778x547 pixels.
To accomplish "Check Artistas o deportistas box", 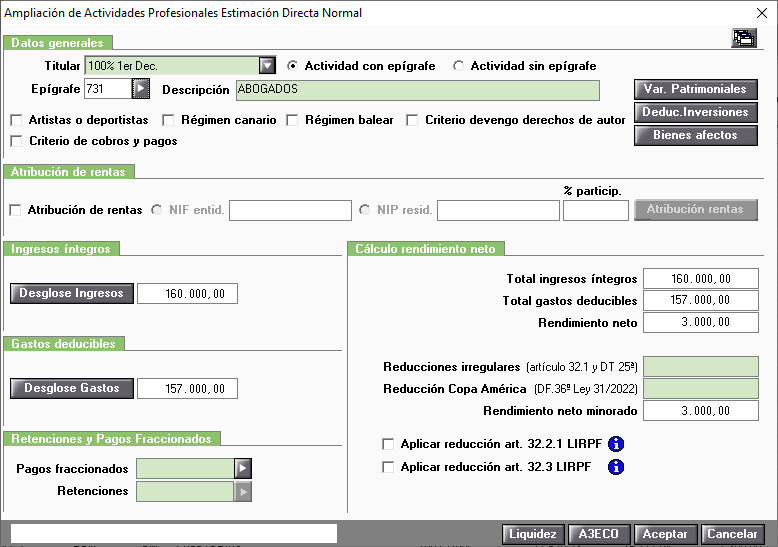I will tap(16, 120).
